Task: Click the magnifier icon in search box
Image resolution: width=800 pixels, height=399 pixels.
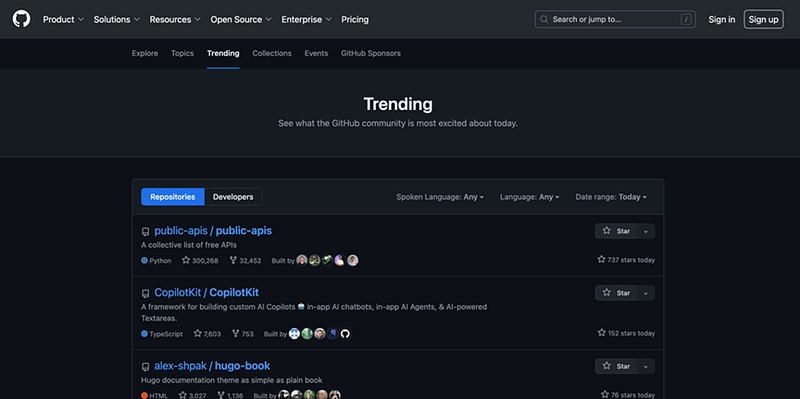Action: pyautogui.click(x=544, y=19)
